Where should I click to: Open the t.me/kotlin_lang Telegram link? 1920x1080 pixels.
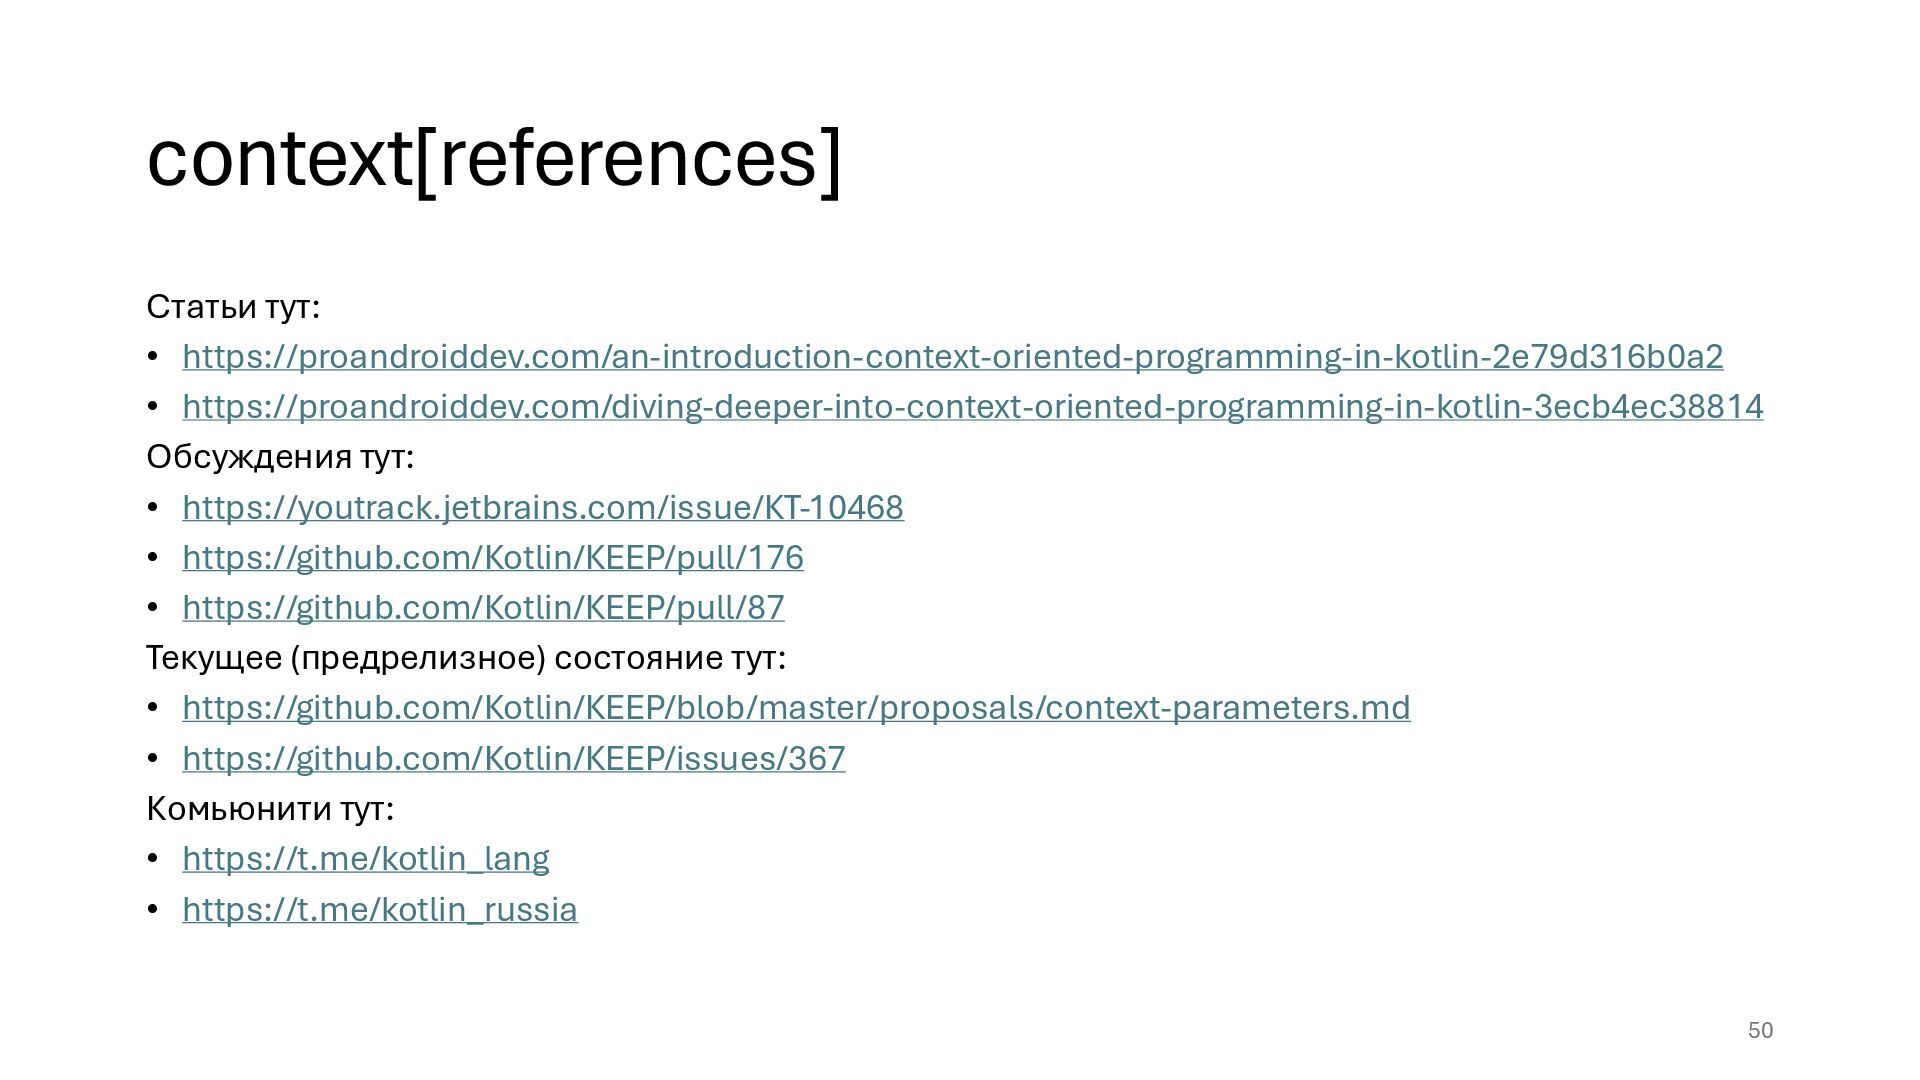pos(365,859)
